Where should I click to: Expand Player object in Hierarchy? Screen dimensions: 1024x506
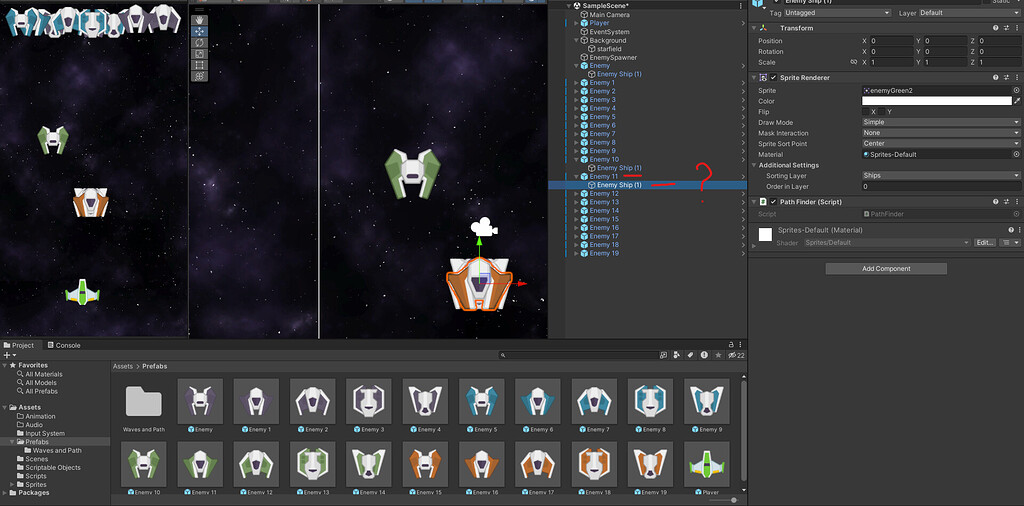tap(577, 24)
